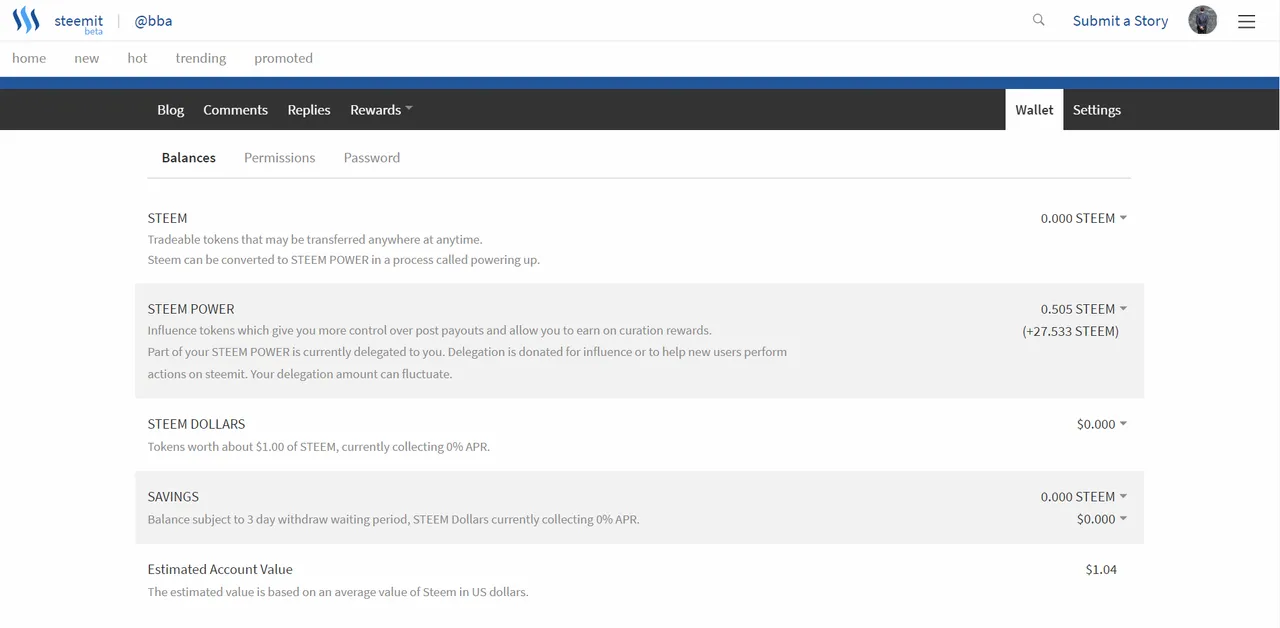Image resolution: width=1280 pixels, height=628 pixels.
Task: Select the Balances sub-tab
Action: [x=189, y=158]
